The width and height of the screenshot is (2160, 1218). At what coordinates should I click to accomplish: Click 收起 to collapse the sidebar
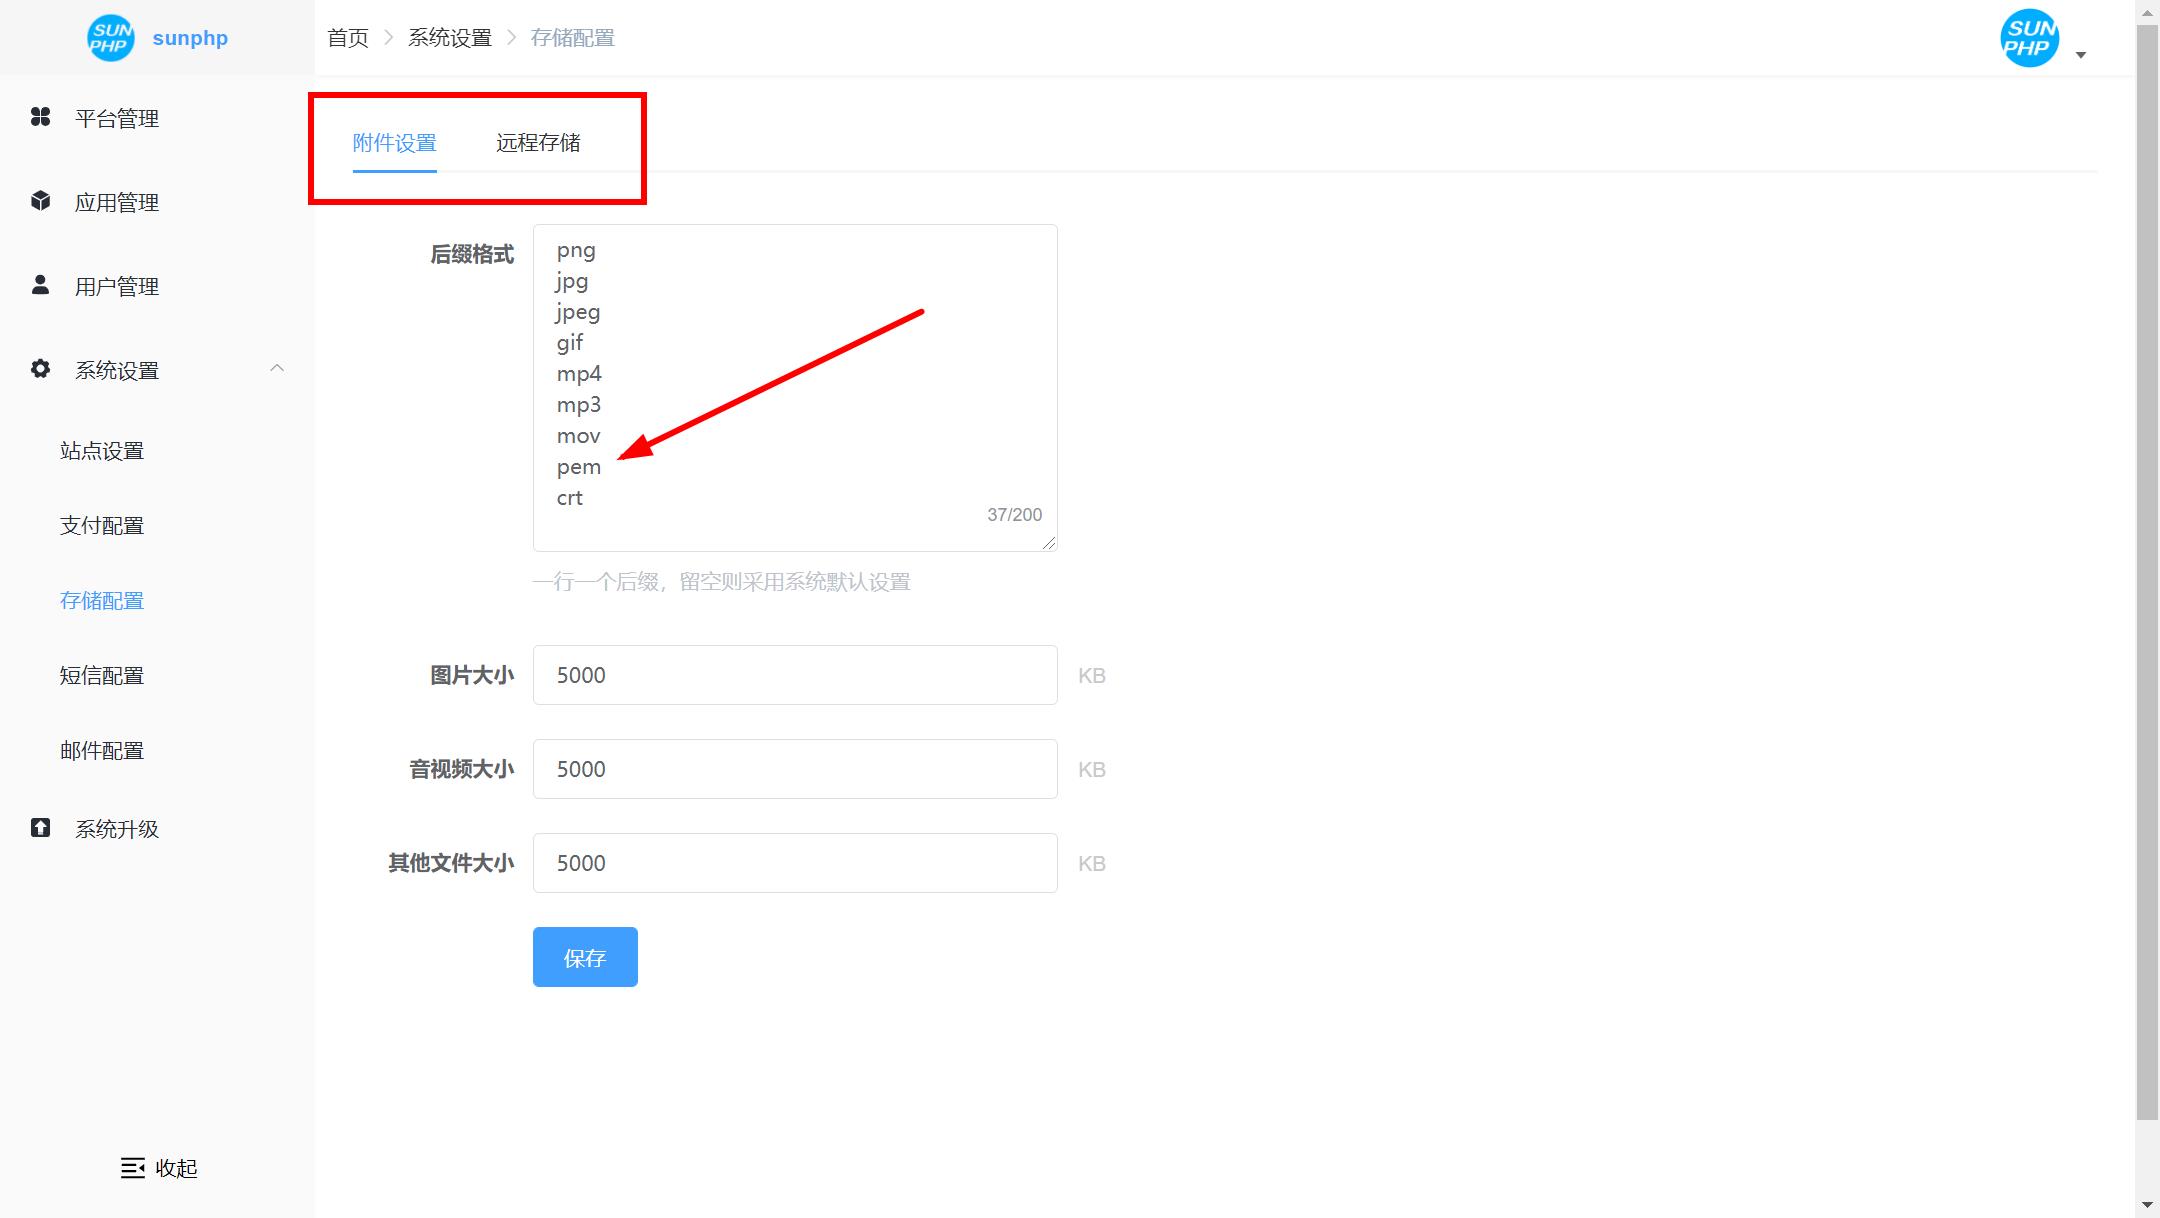[x=176, y=1168]
